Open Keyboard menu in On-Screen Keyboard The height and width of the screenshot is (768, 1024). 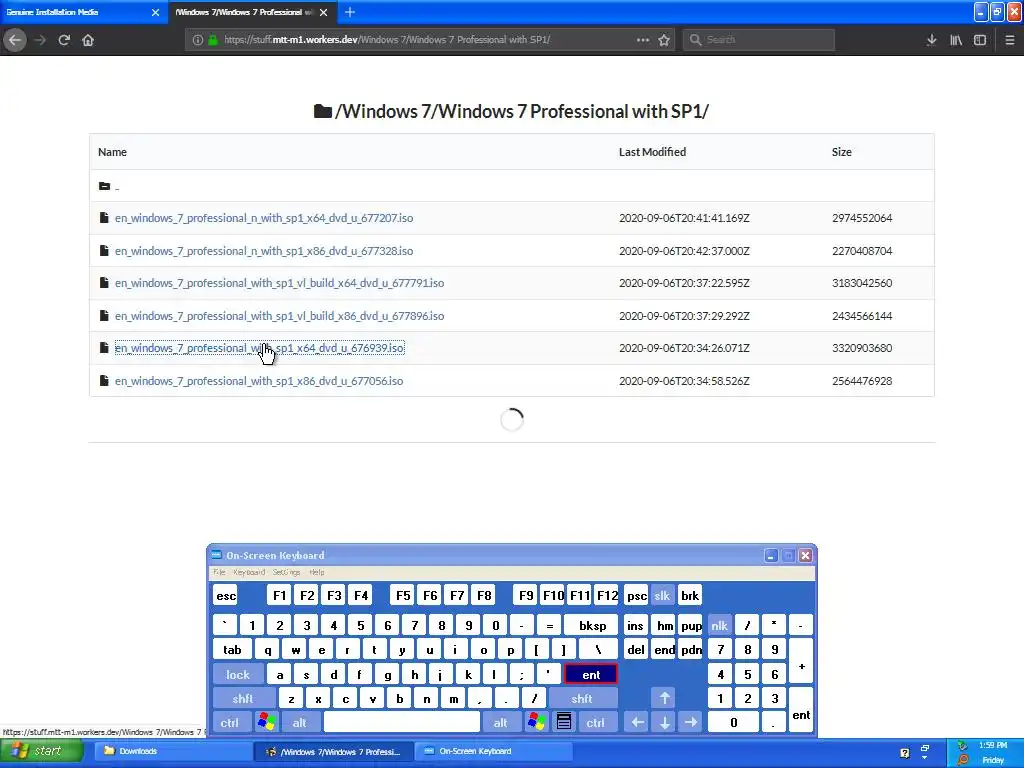(x=249, y=572)
